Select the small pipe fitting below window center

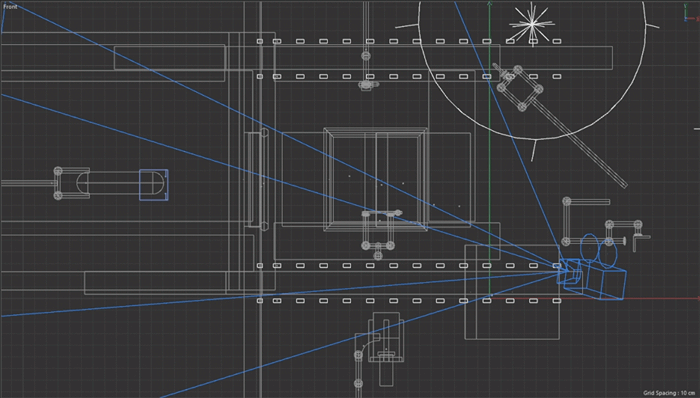pyautogui.click(x=379, y=234)
